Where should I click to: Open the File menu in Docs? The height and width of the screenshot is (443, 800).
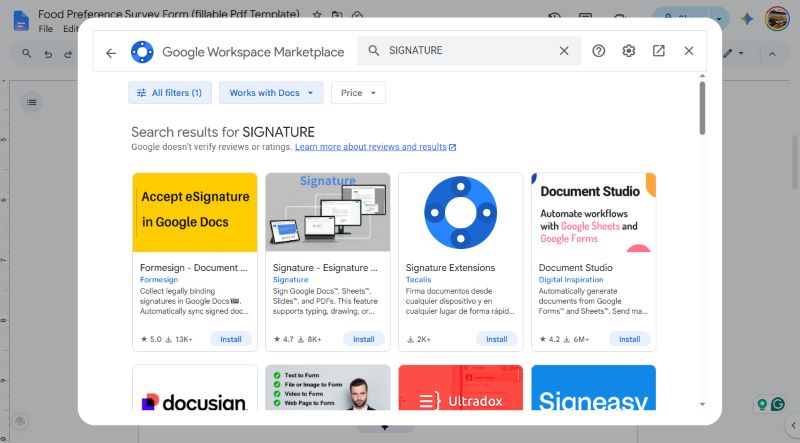(x=45, y=29)
